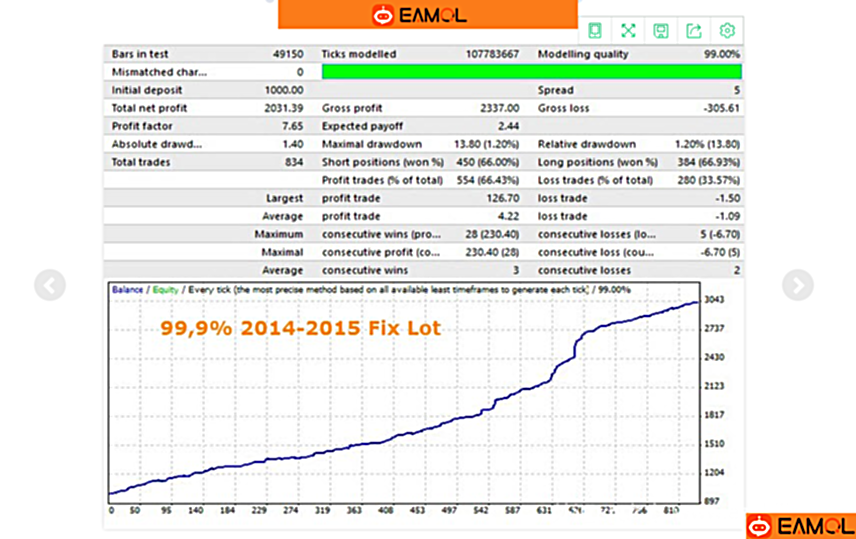Open the settings gear icon
This screenshot has width=856, height=539.
727,30
